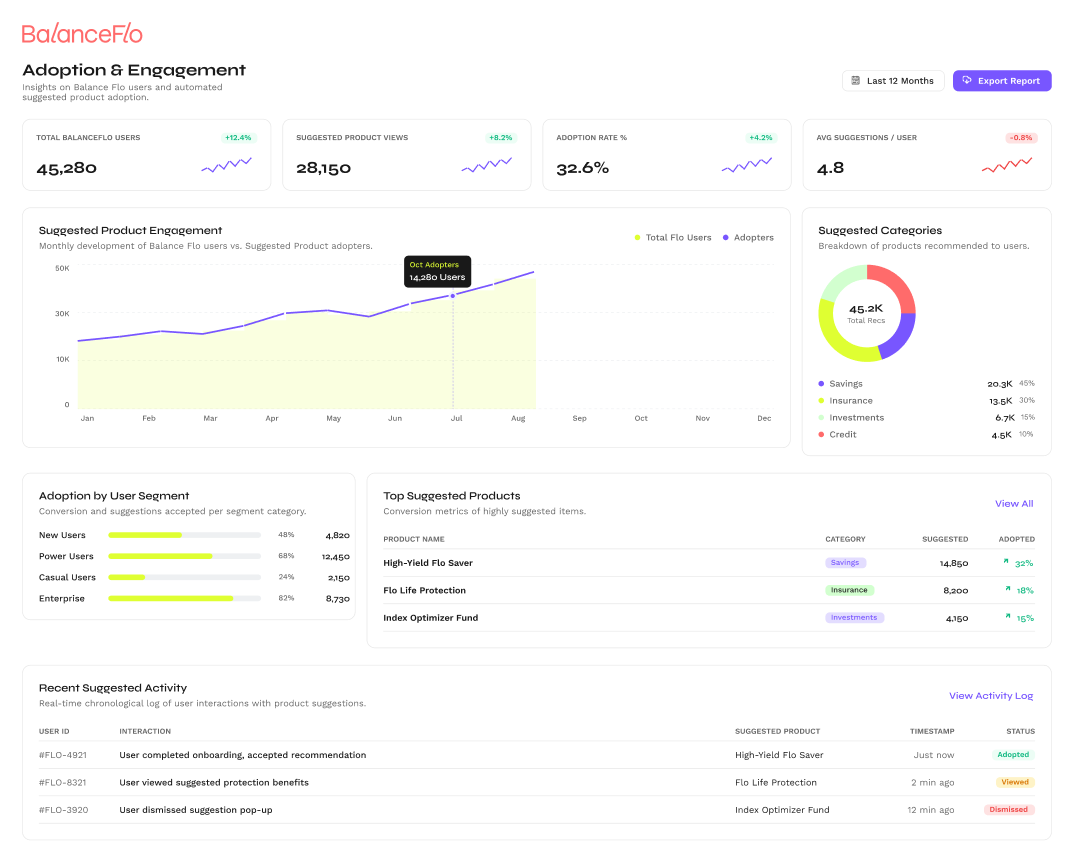Toggle Total Flo Users legend series
This screenshot has width=1074, height=863.
[x=673, y=238]
